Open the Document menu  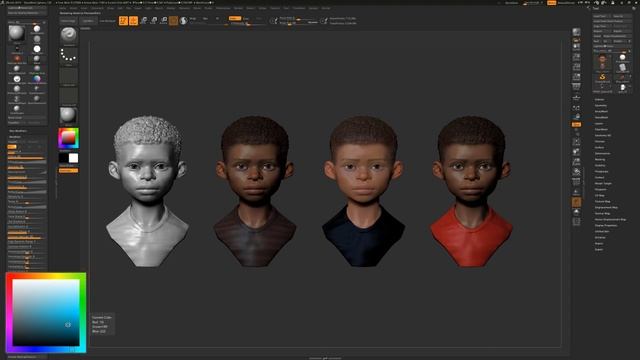97,8
